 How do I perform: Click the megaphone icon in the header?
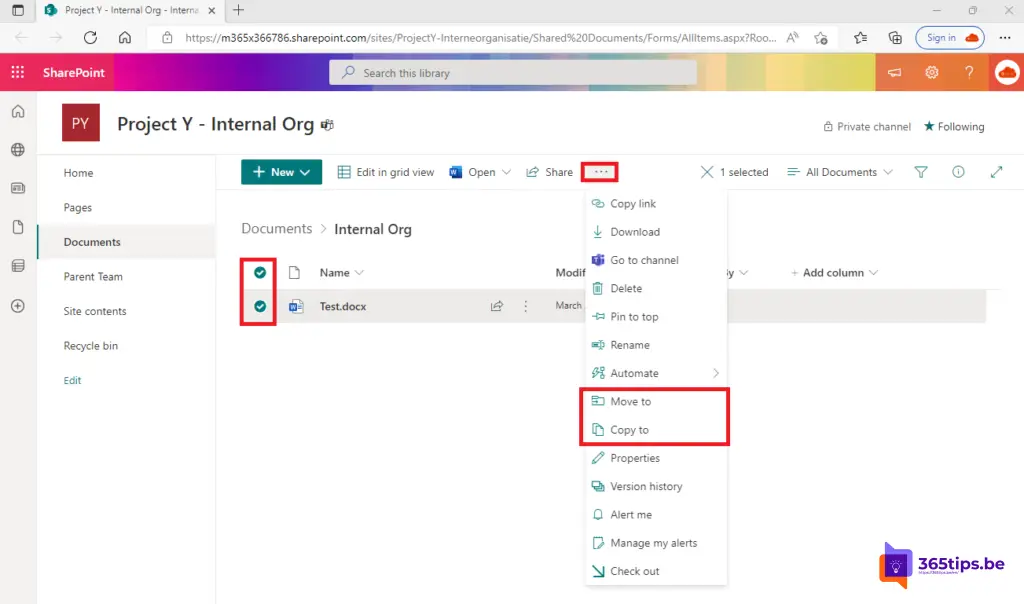pos(894,73)
